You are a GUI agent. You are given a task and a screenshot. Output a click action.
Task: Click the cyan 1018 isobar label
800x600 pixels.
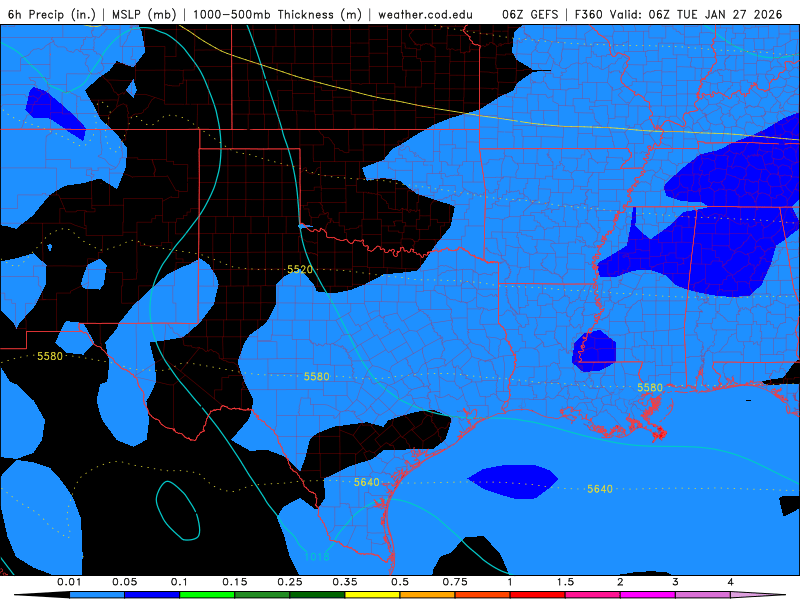pos(316,557)
